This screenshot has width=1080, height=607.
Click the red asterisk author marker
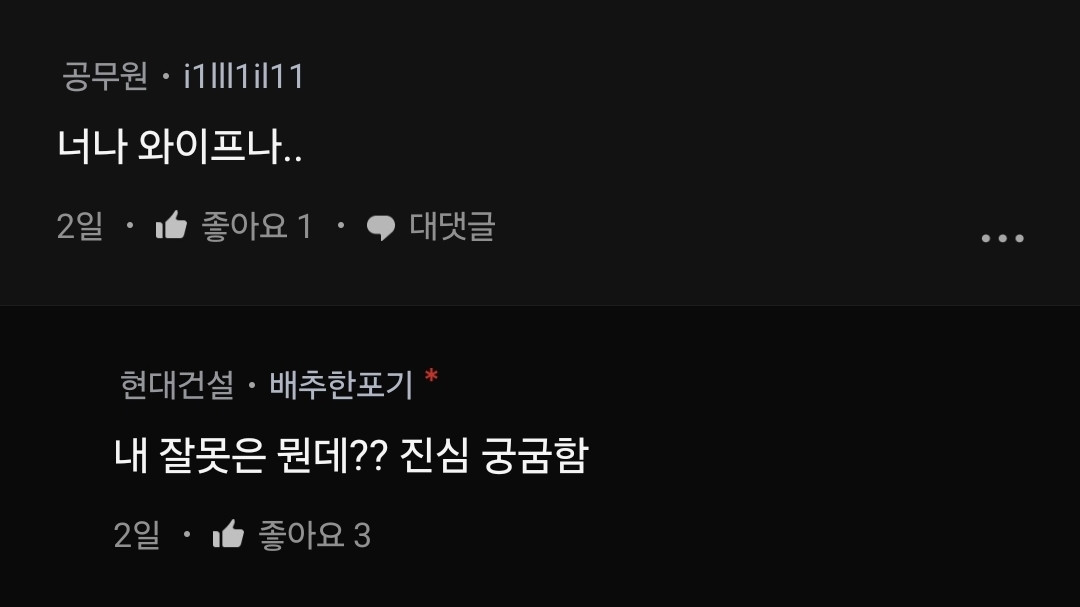tap(431, 376)
